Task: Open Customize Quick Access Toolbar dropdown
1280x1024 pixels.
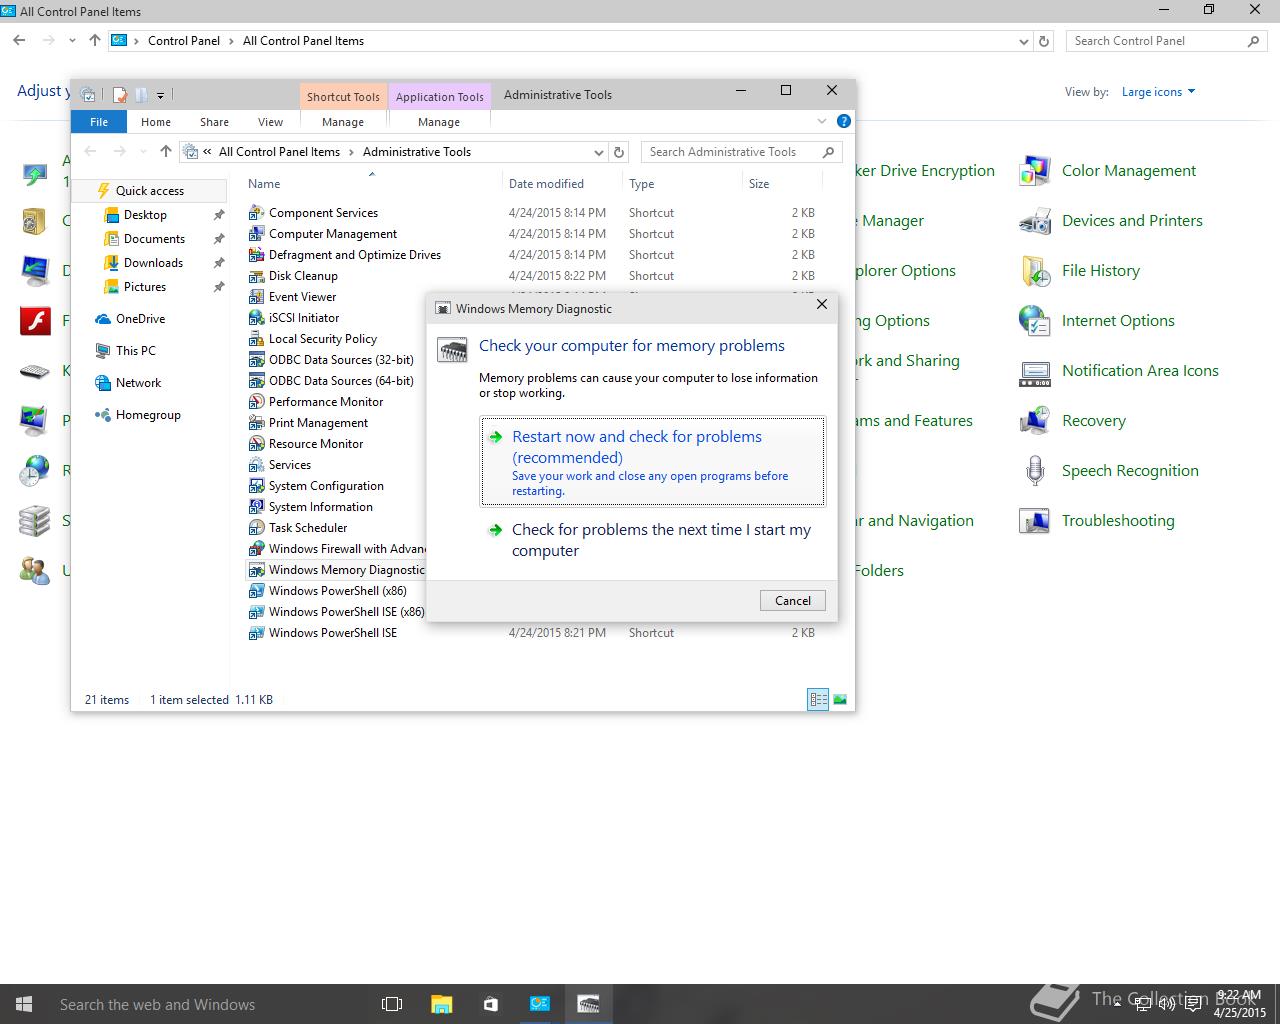Action: click(x=160, y=96)
